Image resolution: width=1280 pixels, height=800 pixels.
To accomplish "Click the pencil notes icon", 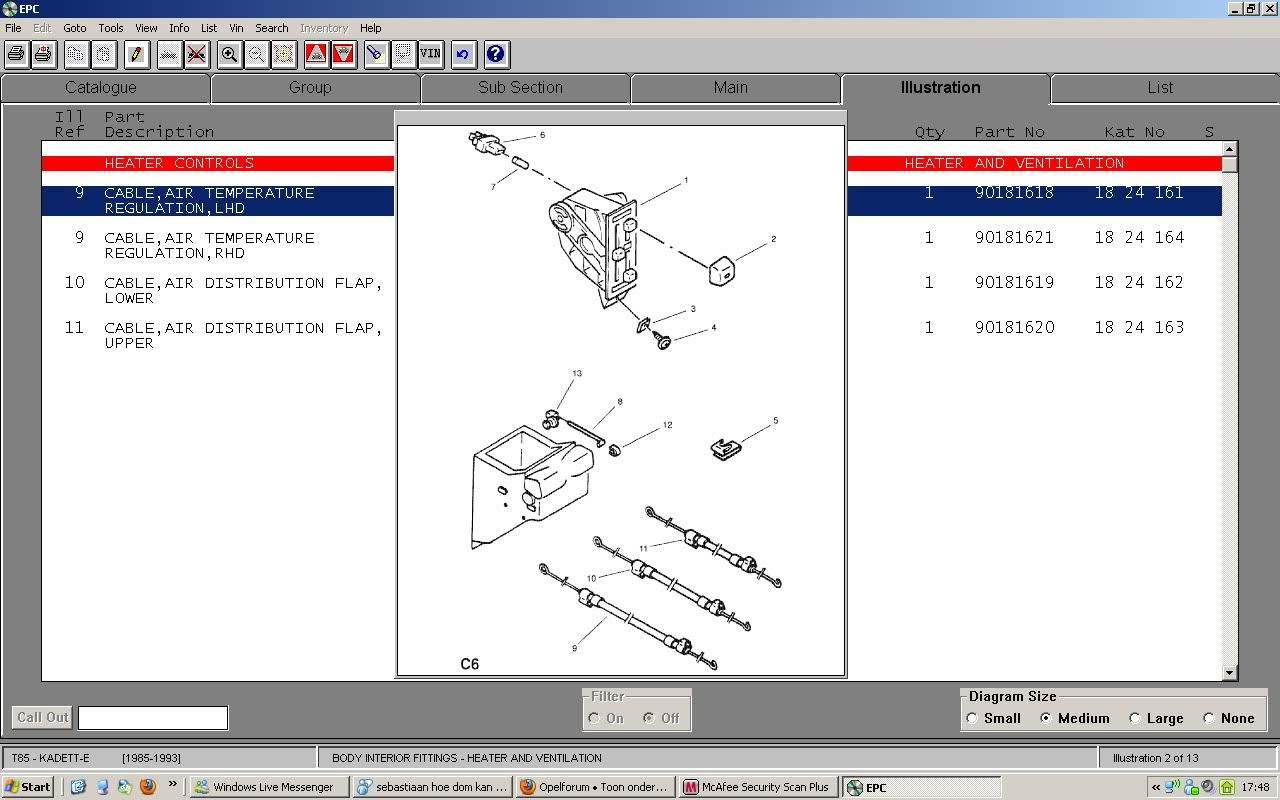I will tap(136, 54).
